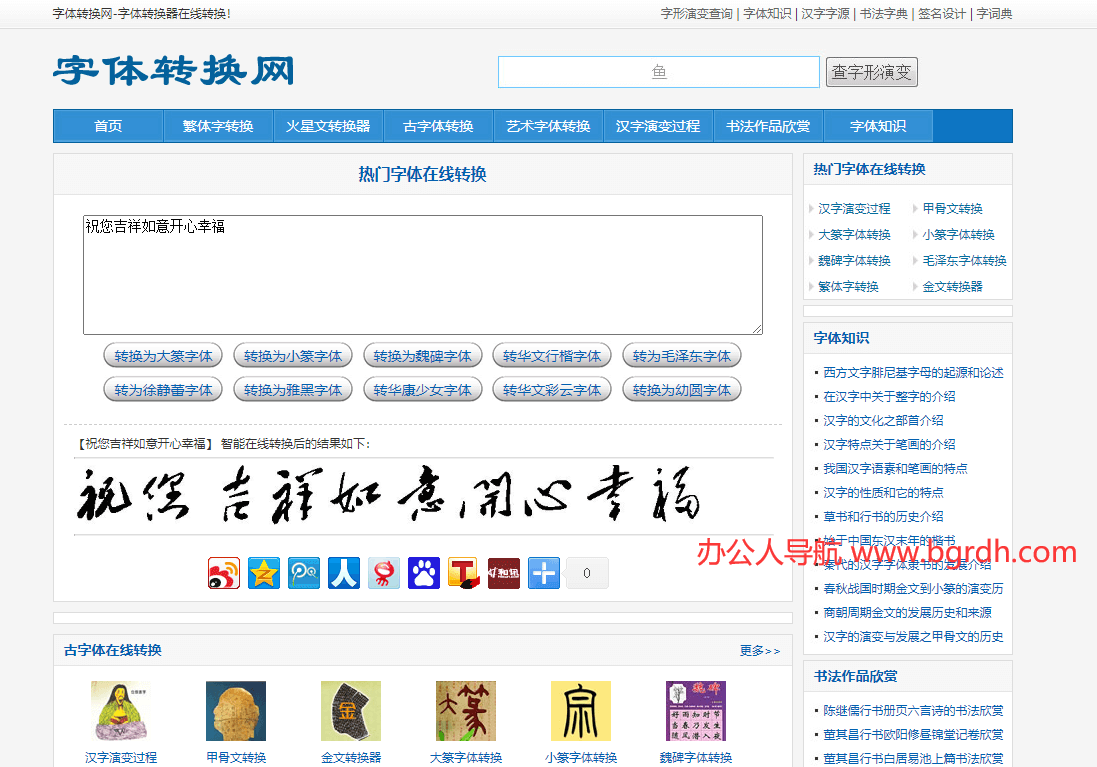Select the 甲骨文转换 thumbnail image

pos(236,710)
